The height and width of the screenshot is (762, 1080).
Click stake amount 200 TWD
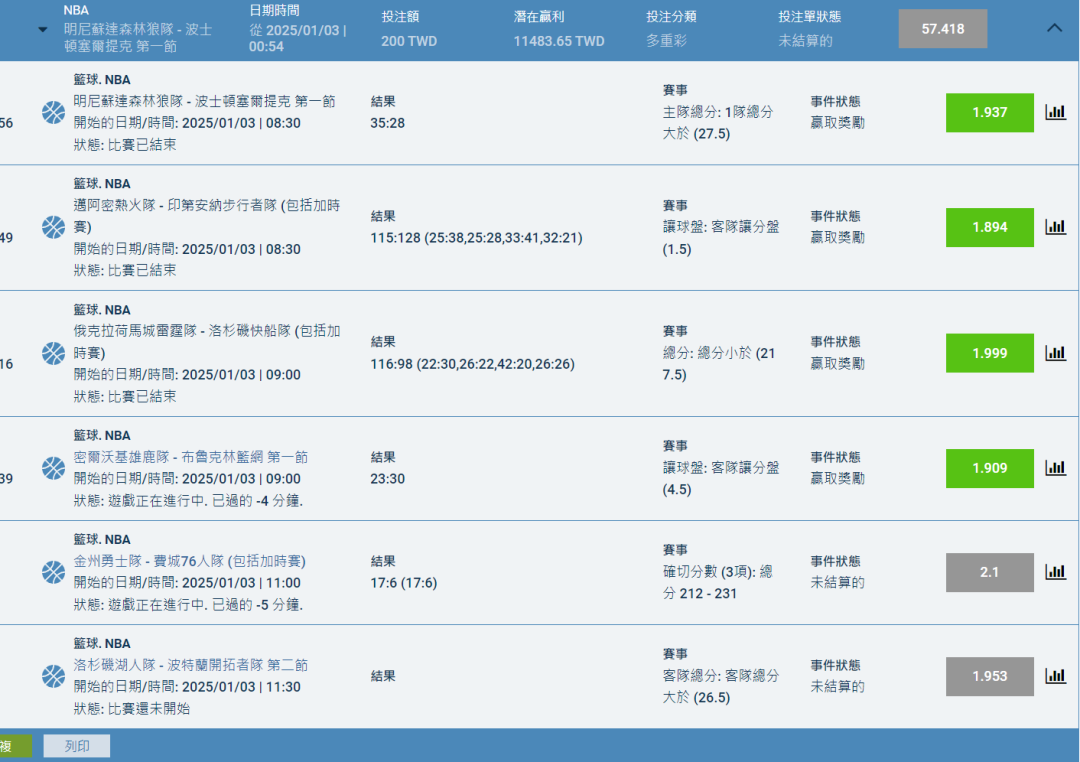(409, 41)
